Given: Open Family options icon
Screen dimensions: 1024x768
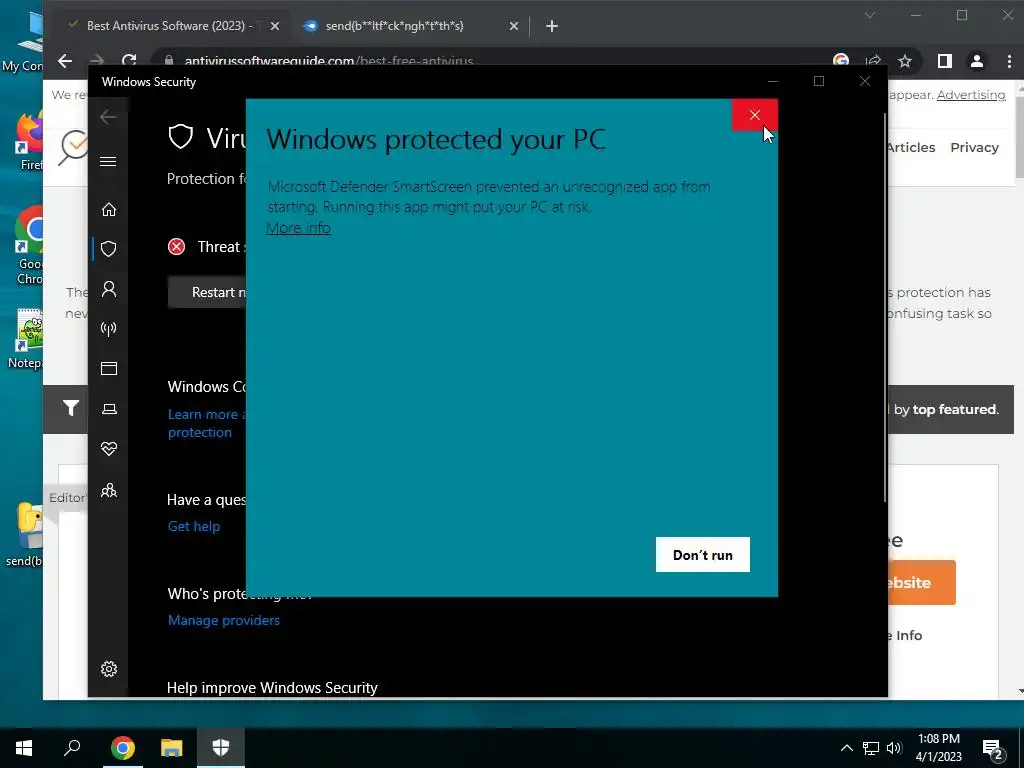Looking at the screenshot, I should [108, 490].
